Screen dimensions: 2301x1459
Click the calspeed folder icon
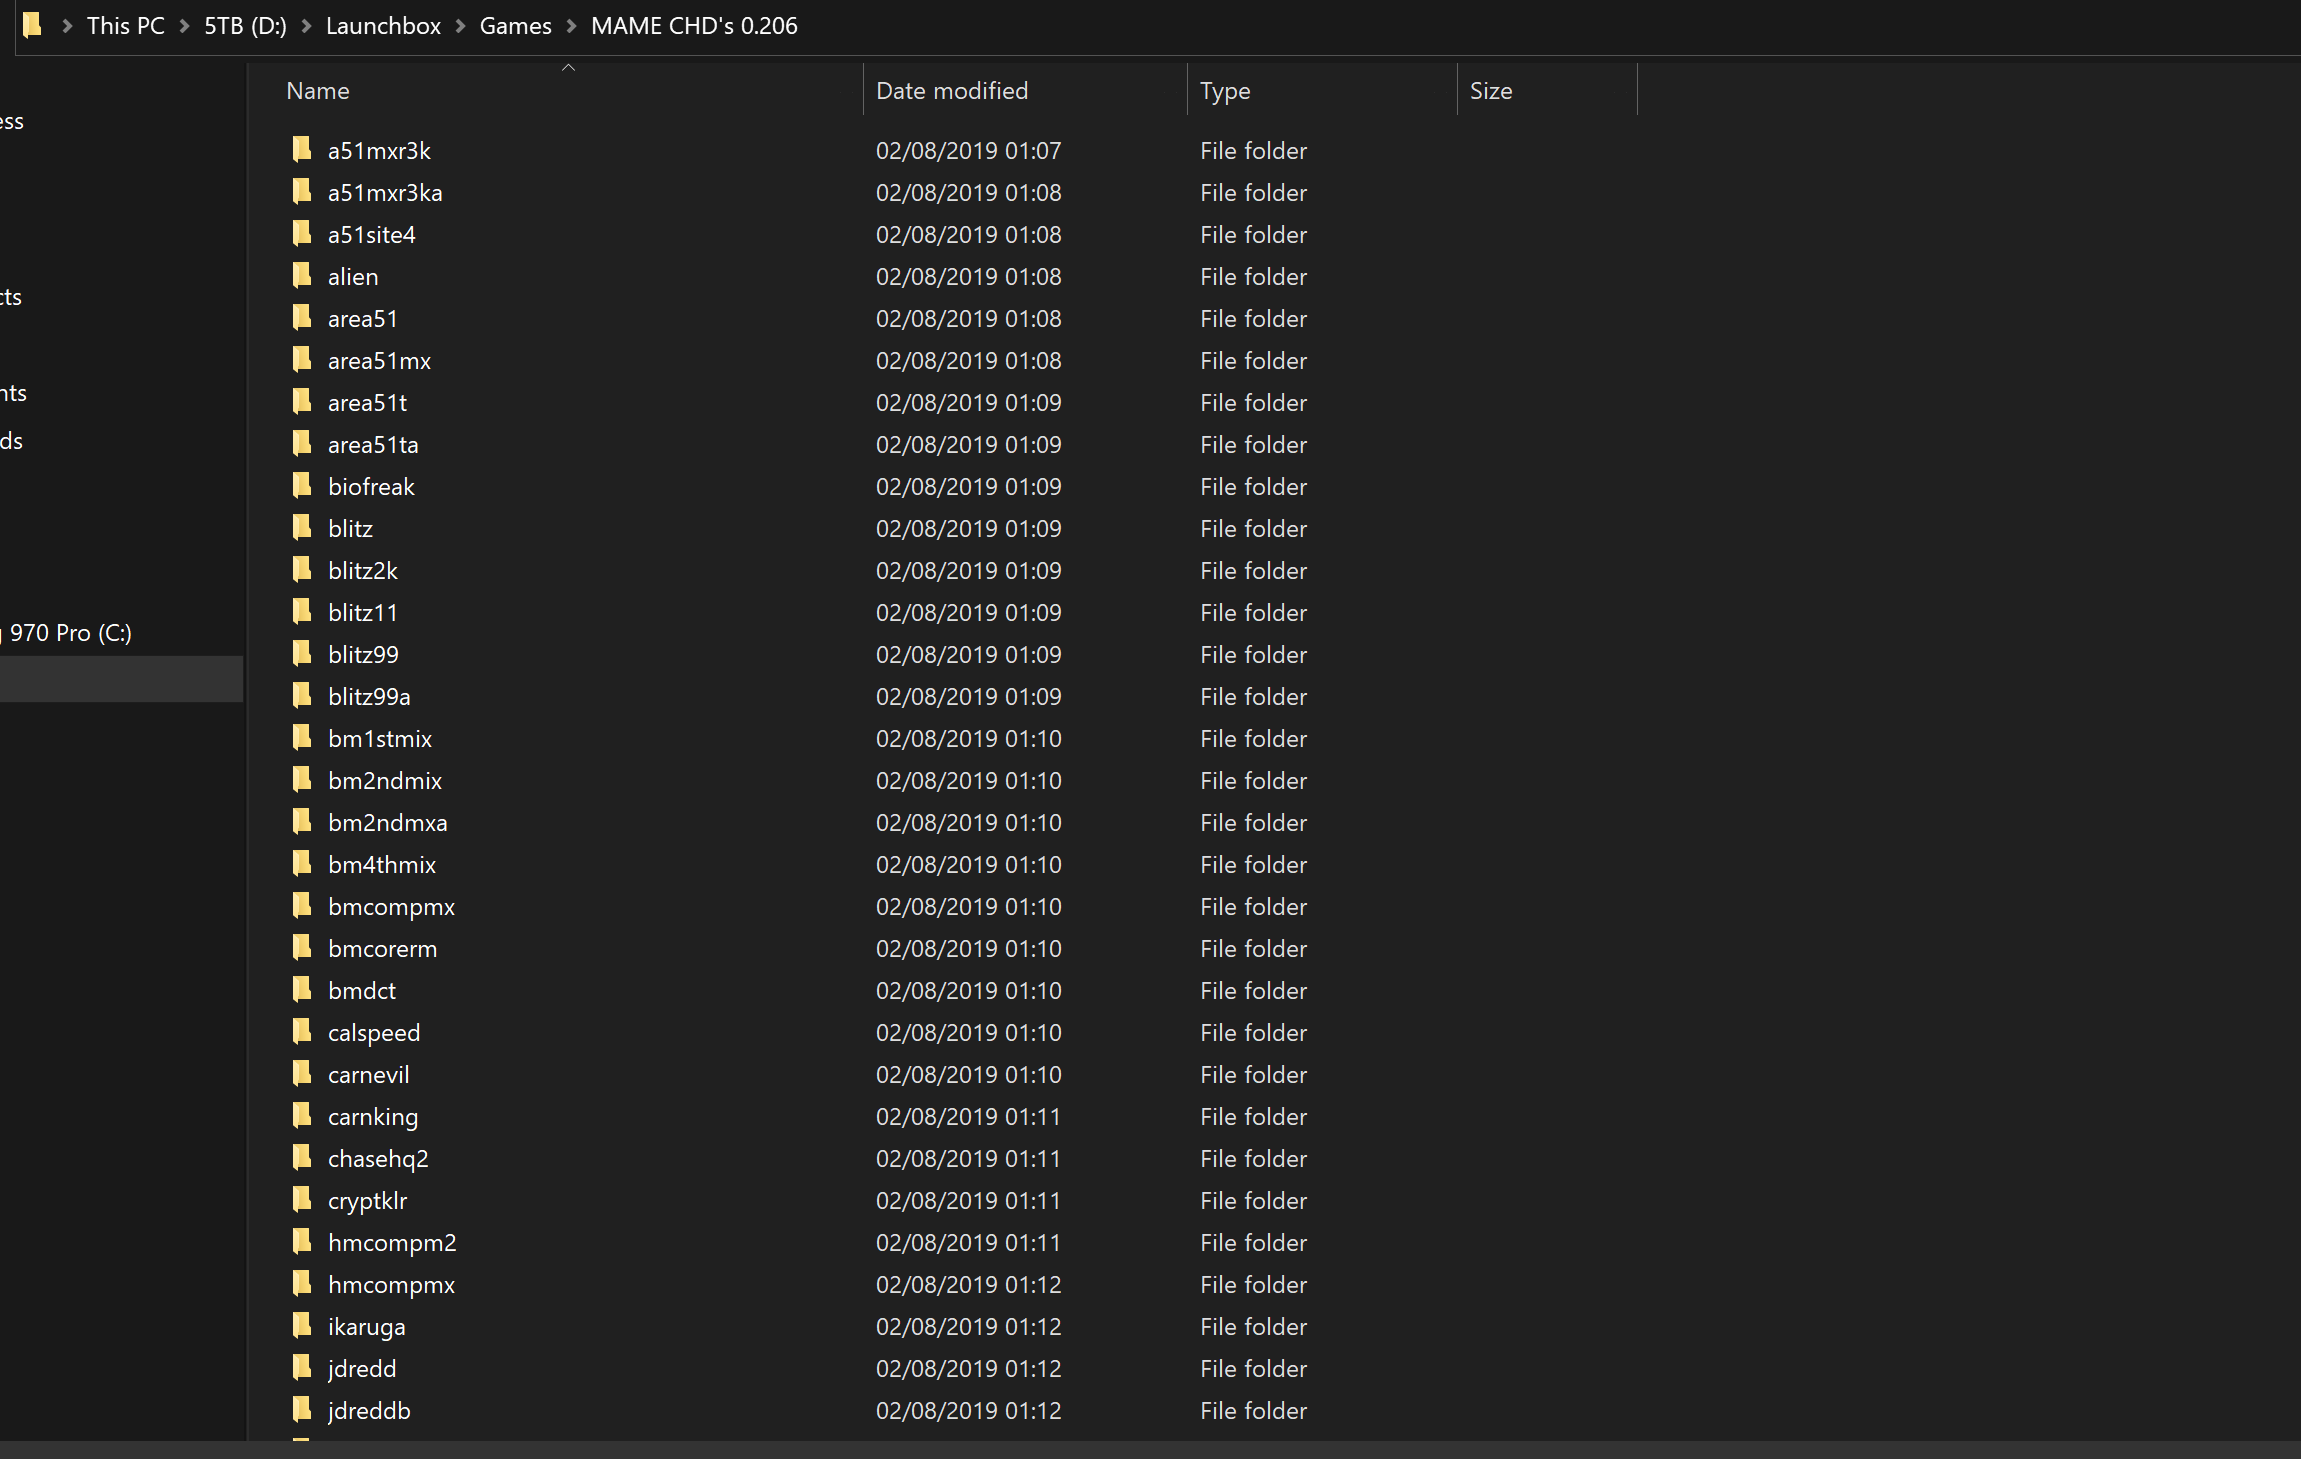pos(302,1032)
